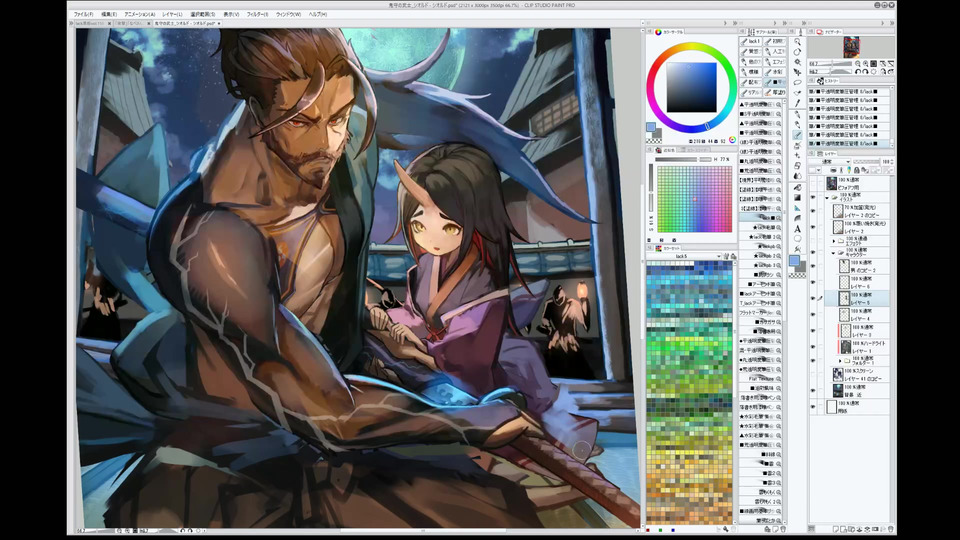Select the transparent color checker swatch
This screenshot has height=540, width=960.
797,276
